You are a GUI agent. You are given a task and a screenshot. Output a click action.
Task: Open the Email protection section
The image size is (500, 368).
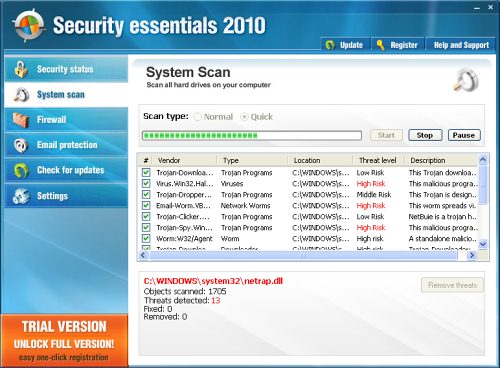pos(66,145)
